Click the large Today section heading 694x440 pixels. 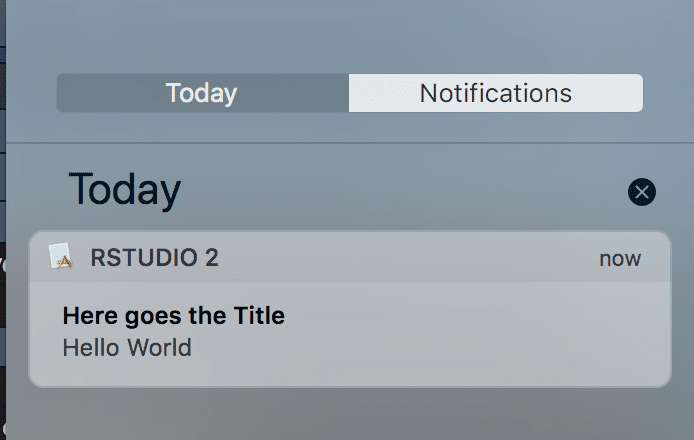(125, 190)
